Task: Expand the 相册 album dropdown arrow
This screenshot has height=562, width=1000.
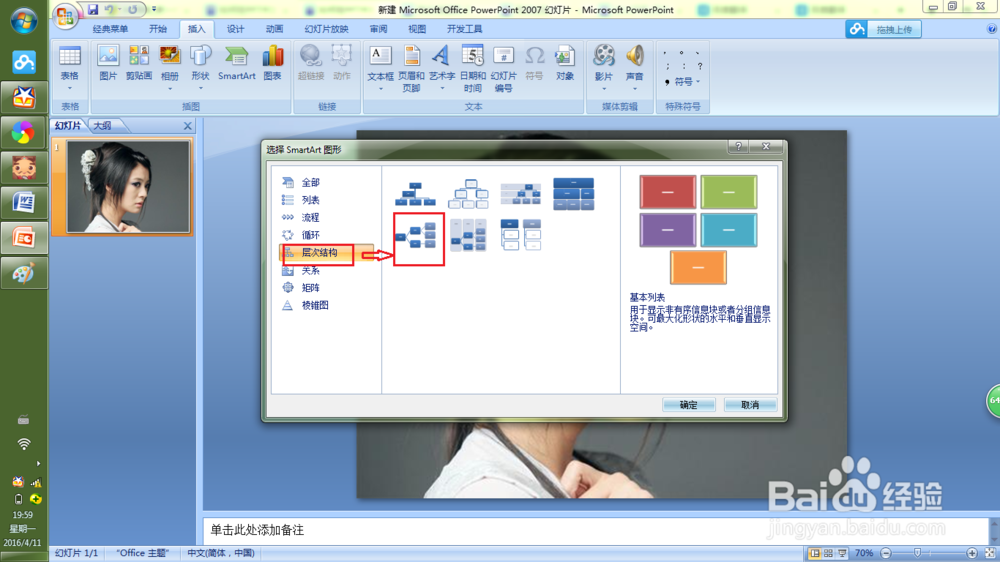Action: [x=170, y=89]
